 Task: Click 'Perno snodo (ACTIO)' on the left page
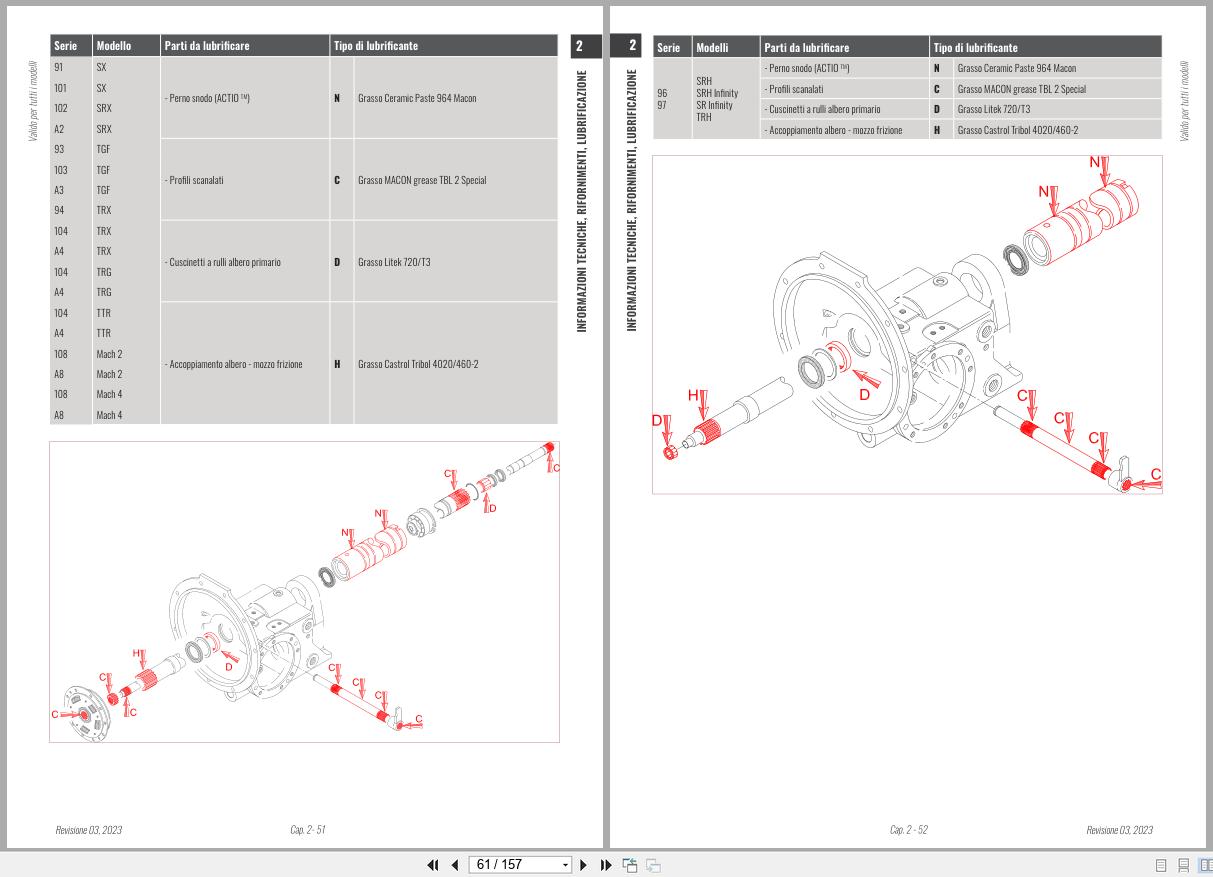pos(206,99)
